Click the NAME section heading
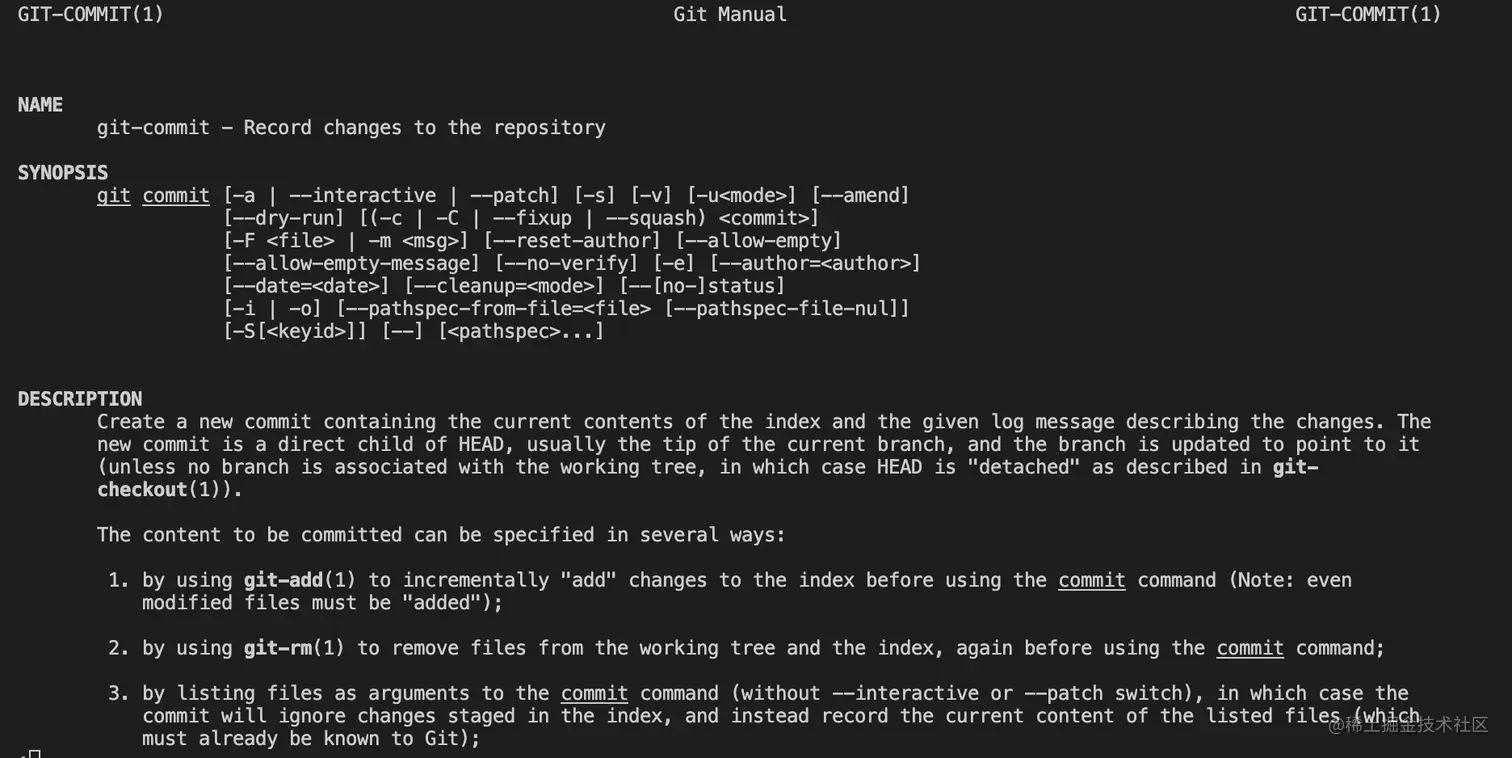The width and height of the screenshot is (1512, 758). pyautogui.click(x=40, y=105)
